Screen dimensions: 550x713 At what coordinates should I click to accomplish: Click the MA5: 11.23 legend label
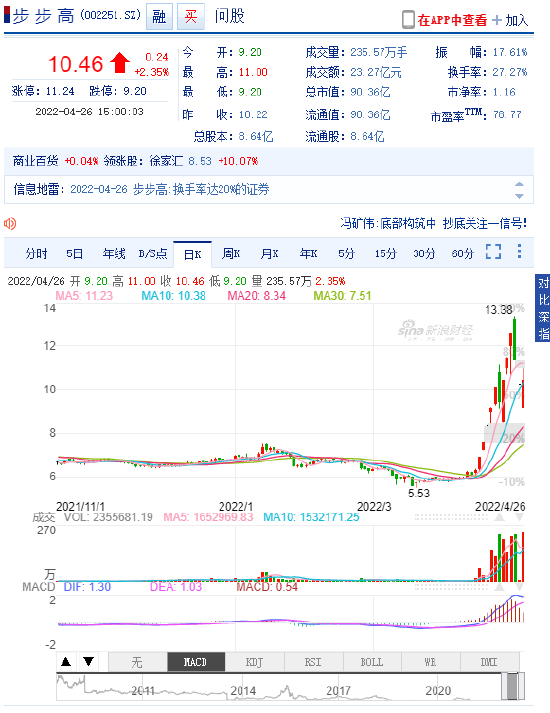click(84, 296)
